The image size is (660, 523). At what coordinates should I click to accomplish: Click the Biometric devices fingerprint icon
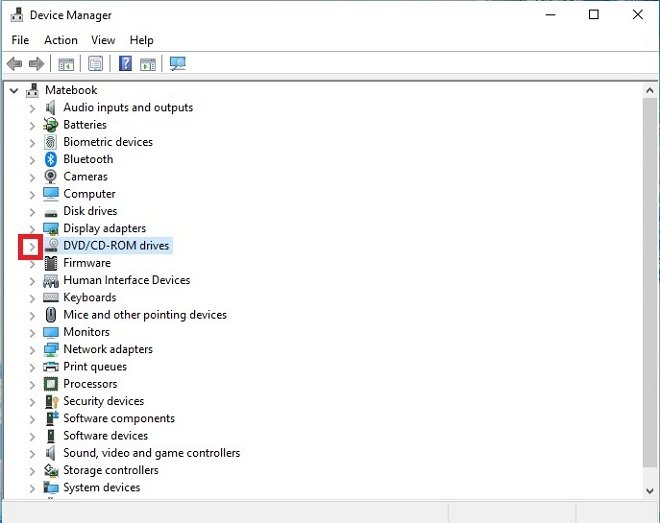click(x=51, y=142)
